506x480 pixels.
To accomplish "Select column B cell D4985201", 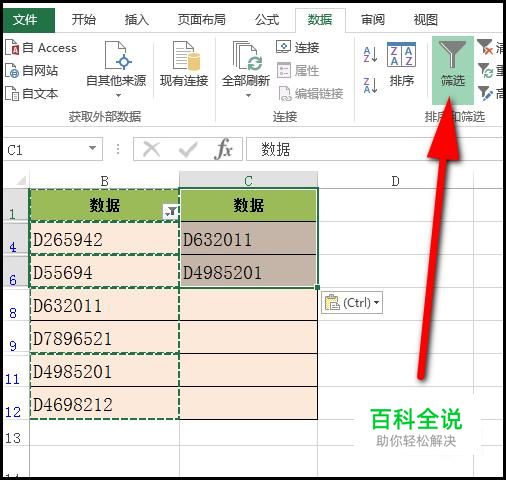I will tap(104, 371).
